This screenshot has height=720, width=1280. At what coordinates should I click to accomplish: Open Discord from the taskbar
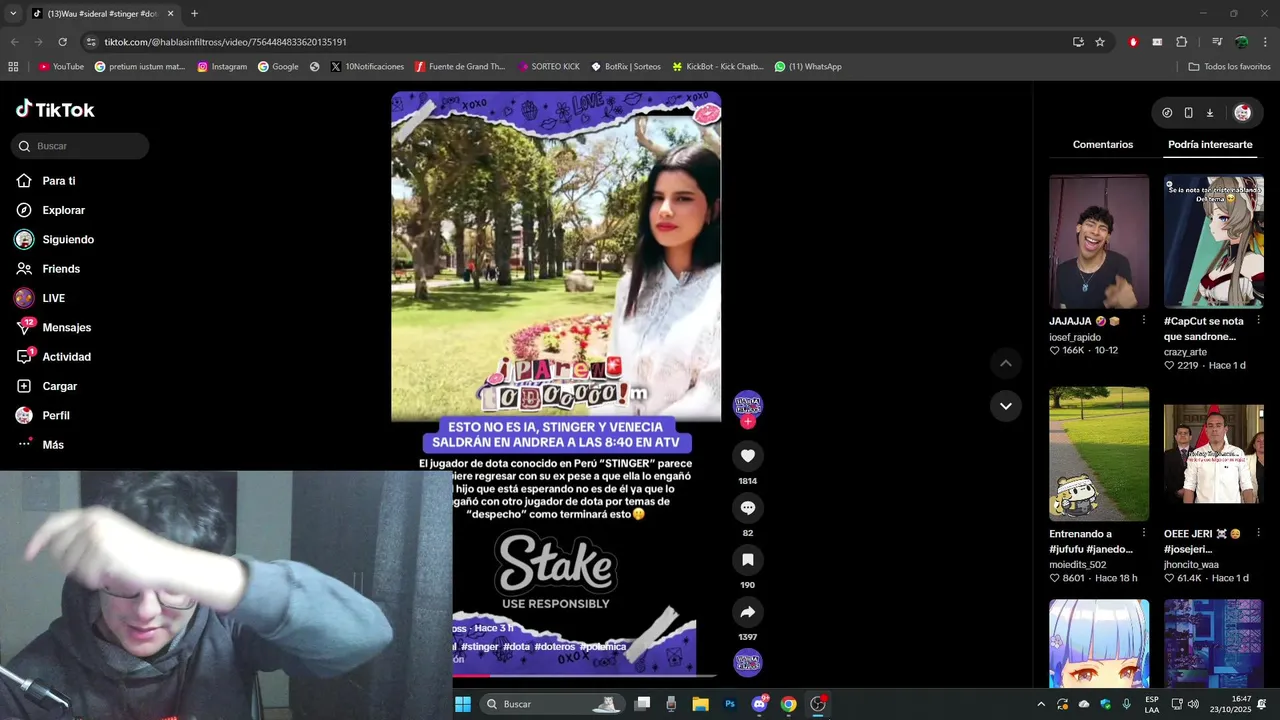[x=760, y=704]
